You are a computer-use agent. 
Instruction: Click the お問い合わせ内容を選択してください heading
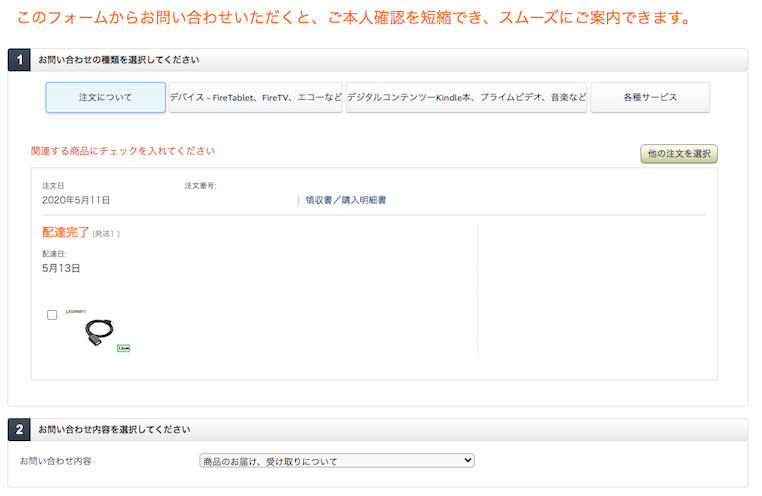(x=114, y=430)
